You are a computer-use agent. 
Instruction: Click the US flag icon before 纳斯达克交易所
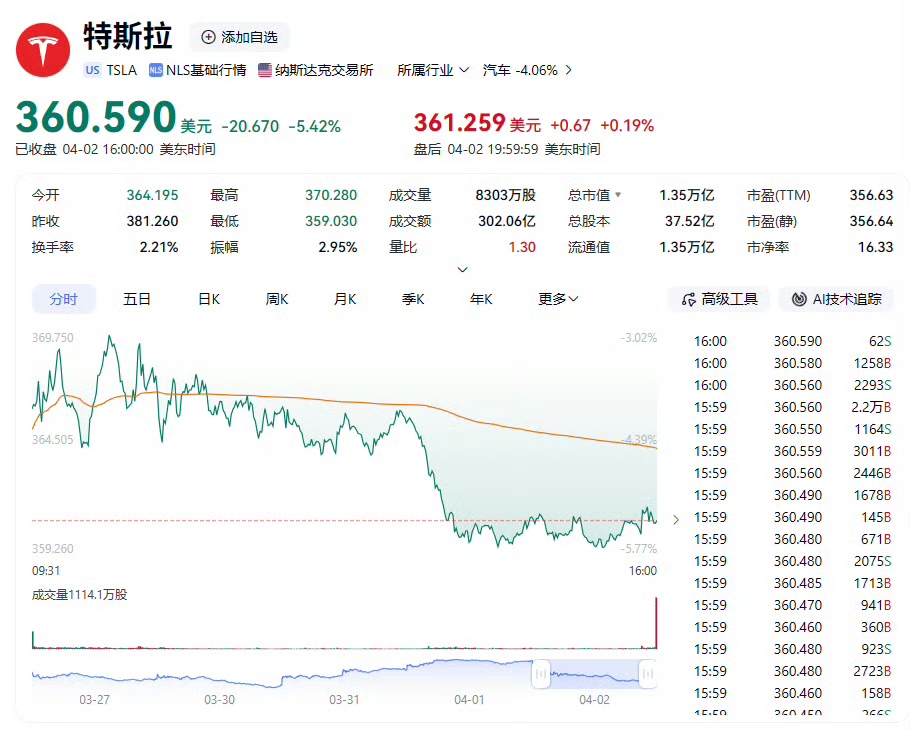coord(265,70)
